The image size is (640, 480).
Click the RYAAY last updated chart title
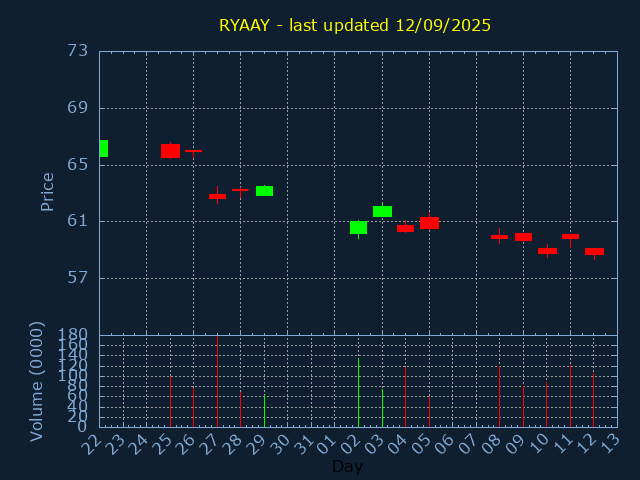(355, 25)
